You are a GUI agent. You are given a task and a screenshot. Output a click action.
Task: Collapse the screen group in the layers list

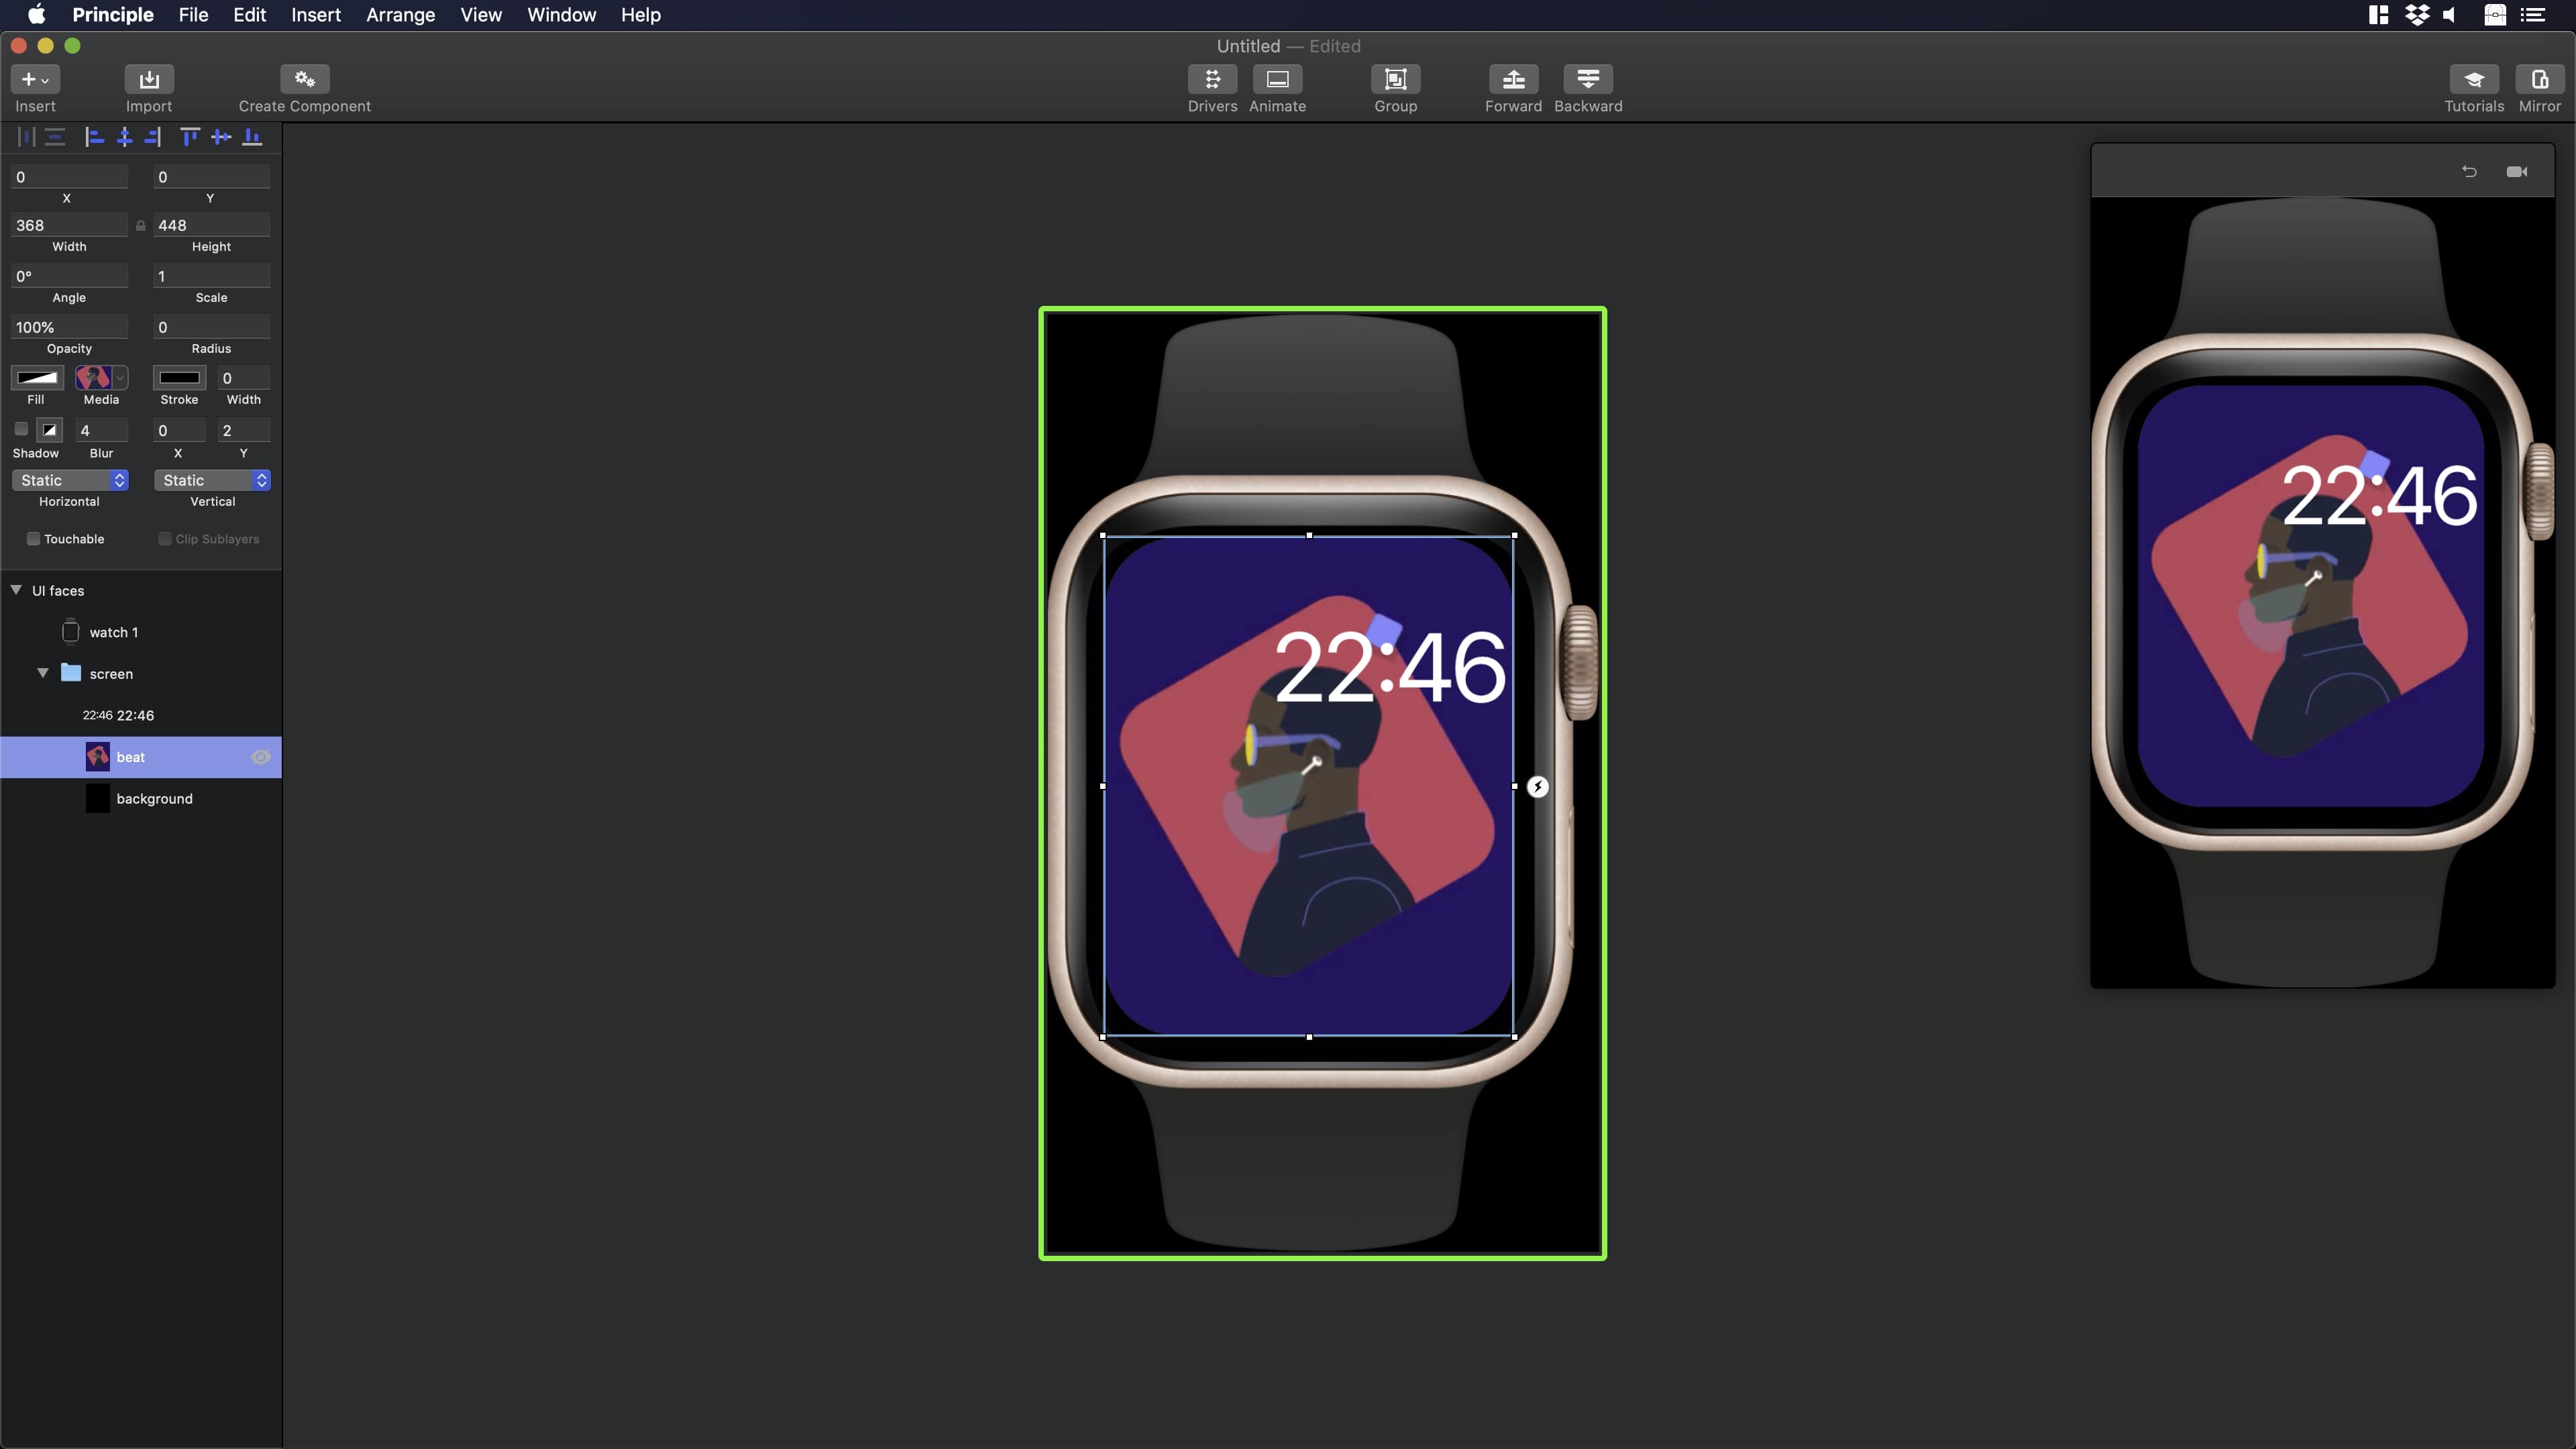[43, 673]
